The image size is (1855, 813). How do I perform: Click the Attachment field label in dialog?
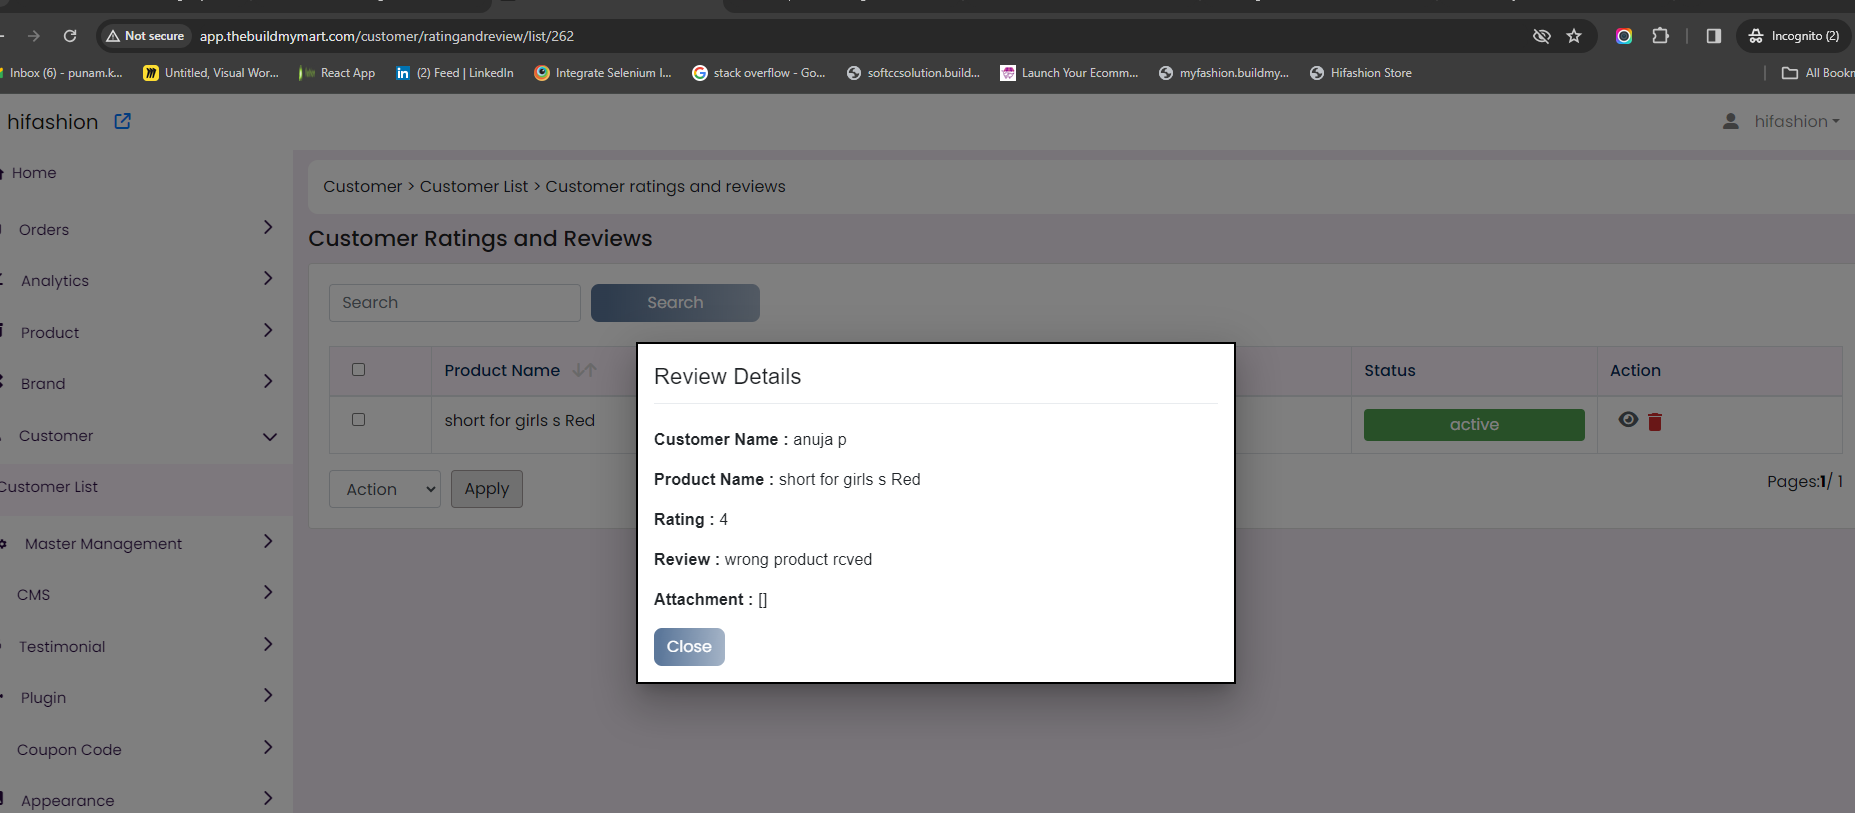point(703,600)
